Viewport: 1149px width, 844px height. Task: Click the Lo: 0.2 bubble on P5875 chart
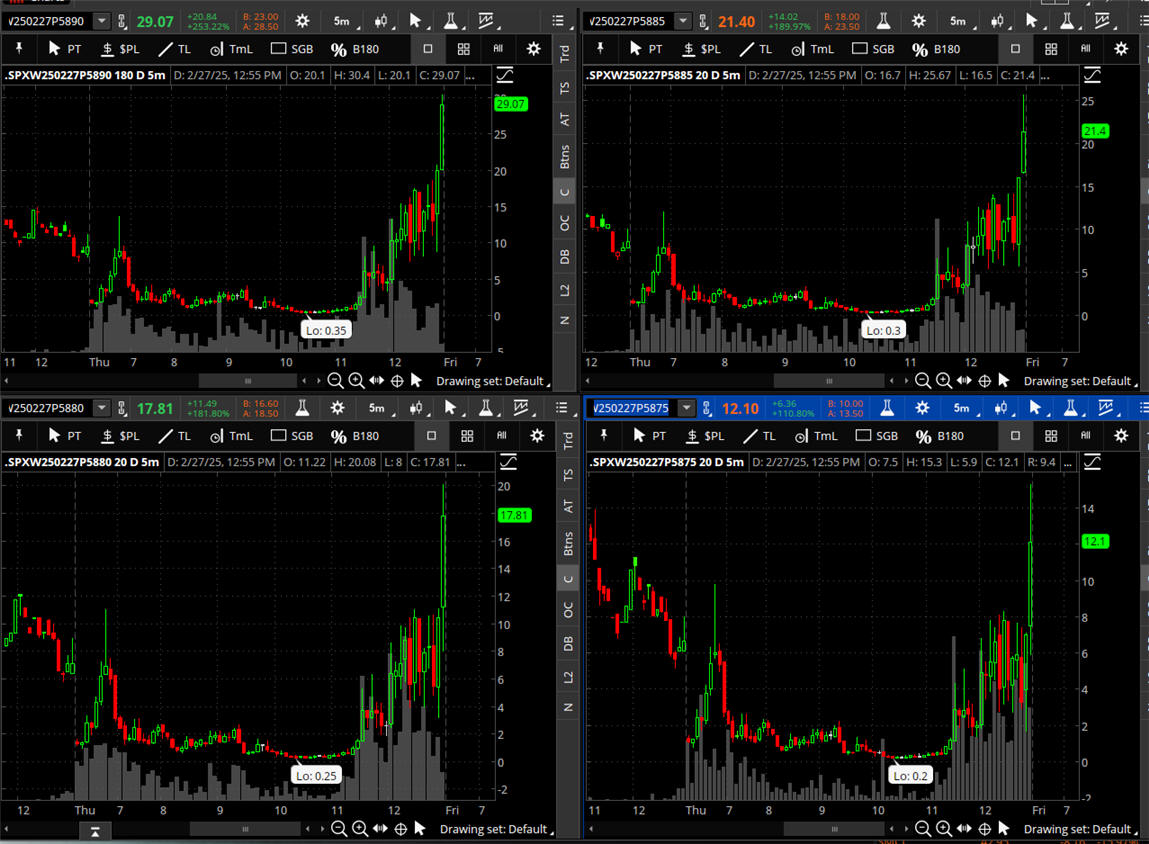pyautogui.click(x=910, y=776)
